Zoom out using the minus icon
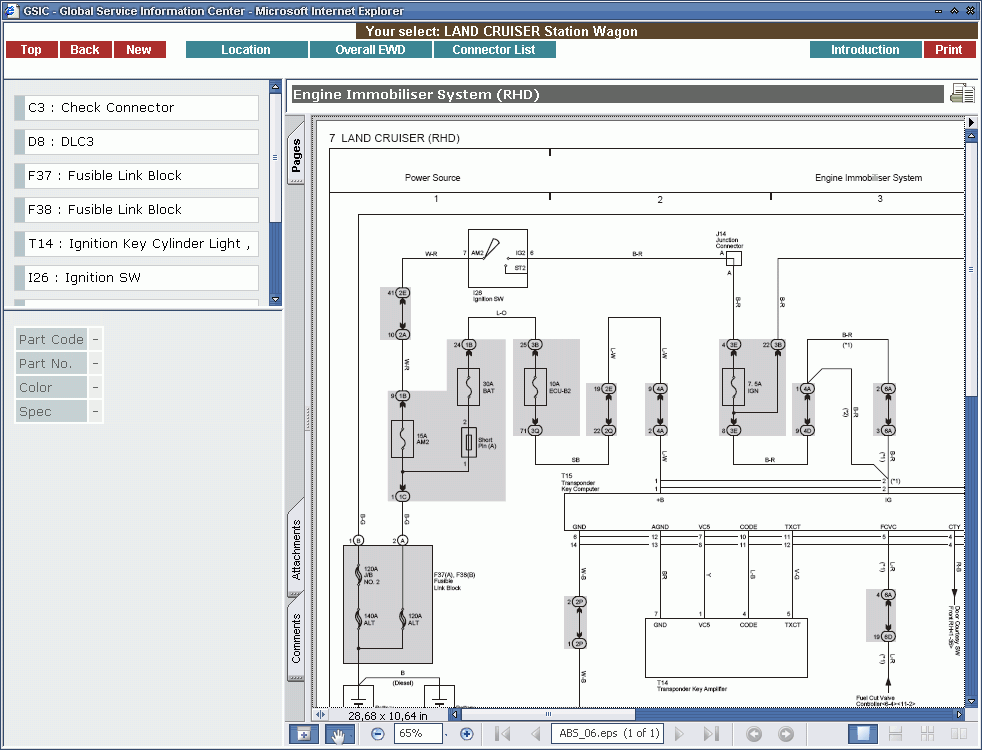This screenshot has height=750, width=982. click(x=377, y=734)
